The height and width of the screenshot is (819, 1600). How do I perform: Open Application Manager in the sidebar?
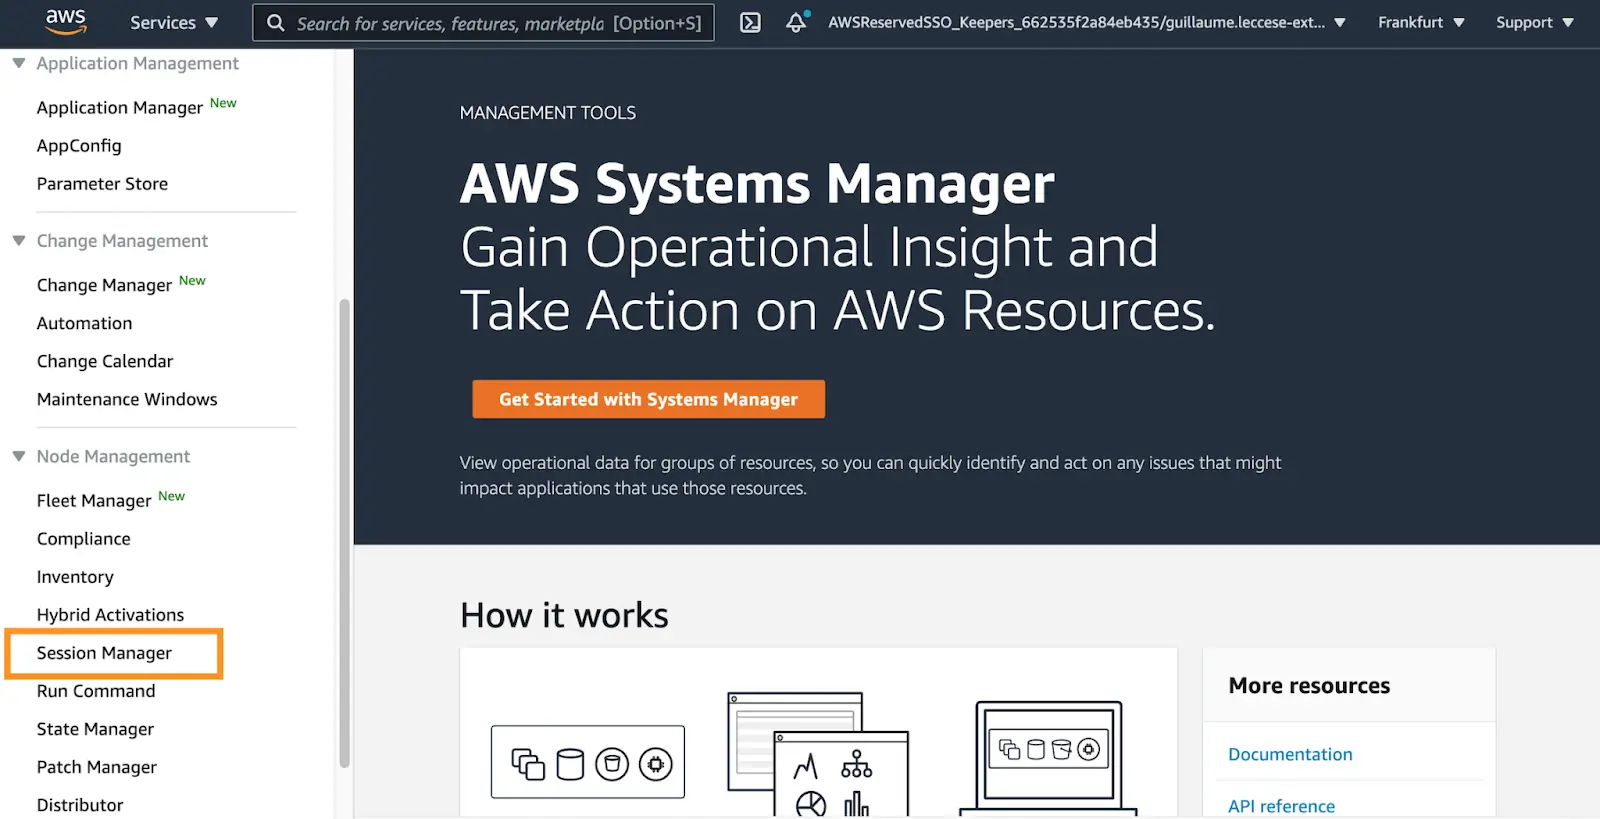coord(120,107)
